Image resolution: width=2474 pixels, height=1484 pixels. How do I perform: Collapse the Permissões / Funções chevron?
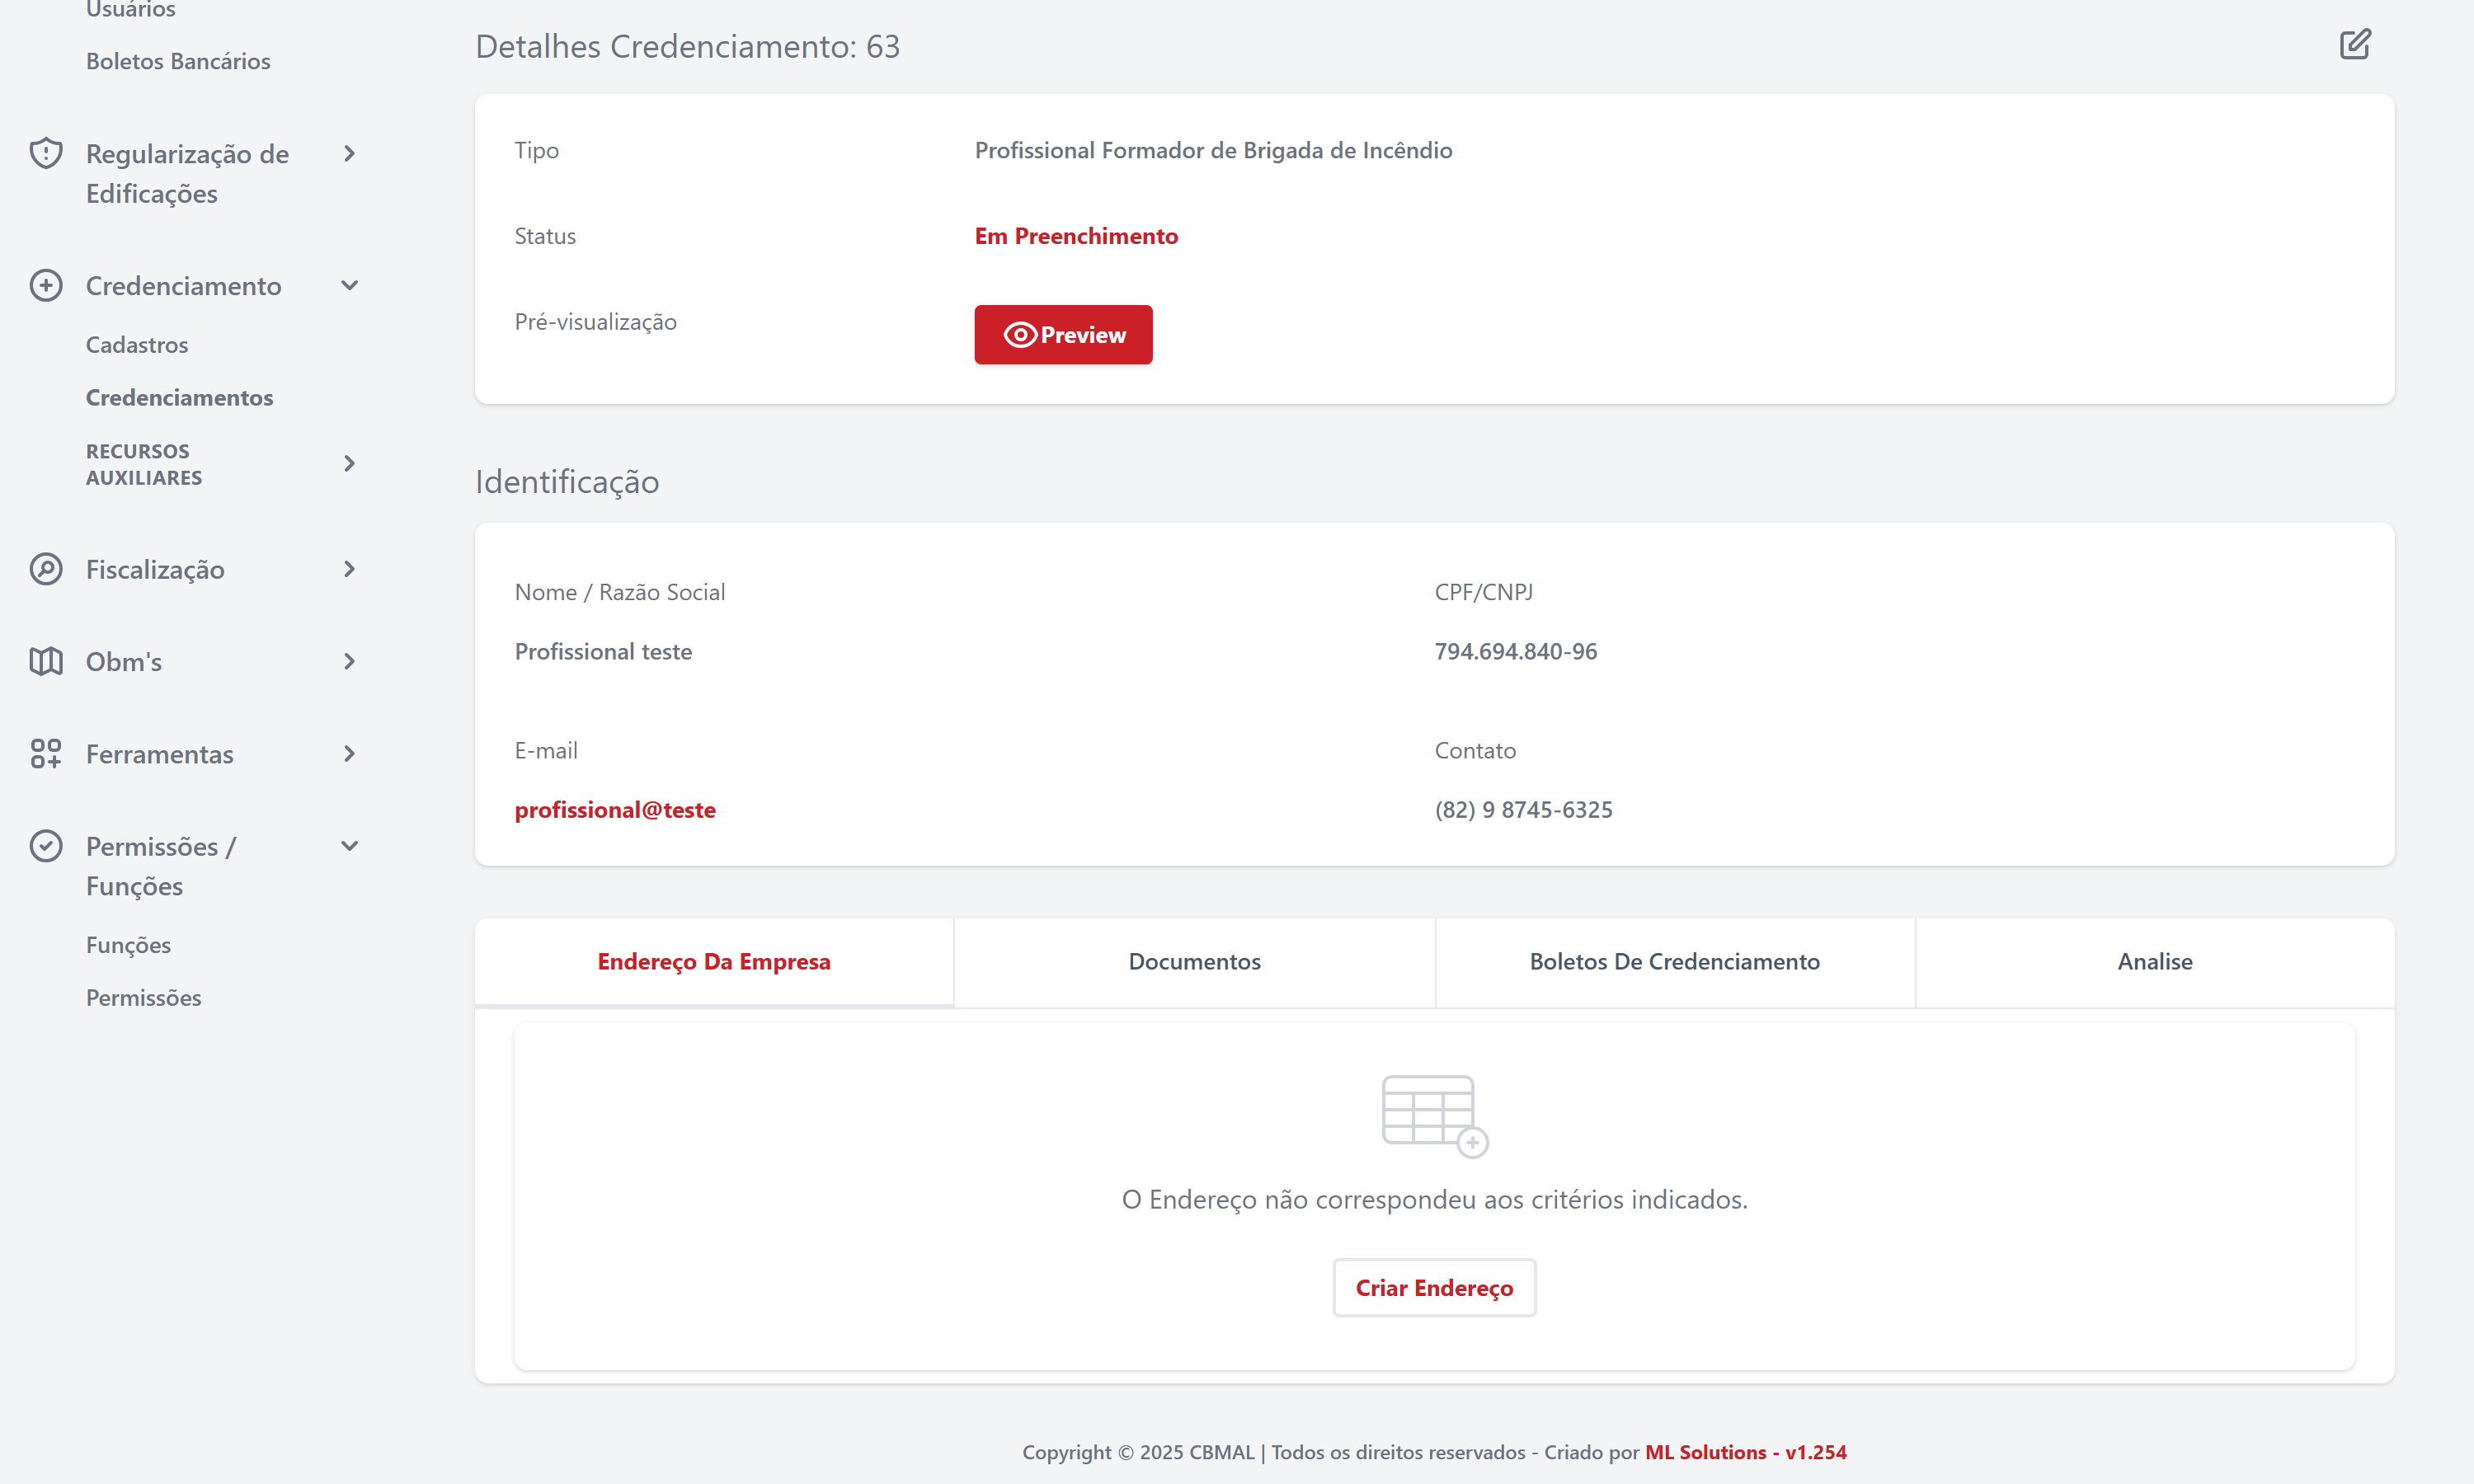click(349, 846)
